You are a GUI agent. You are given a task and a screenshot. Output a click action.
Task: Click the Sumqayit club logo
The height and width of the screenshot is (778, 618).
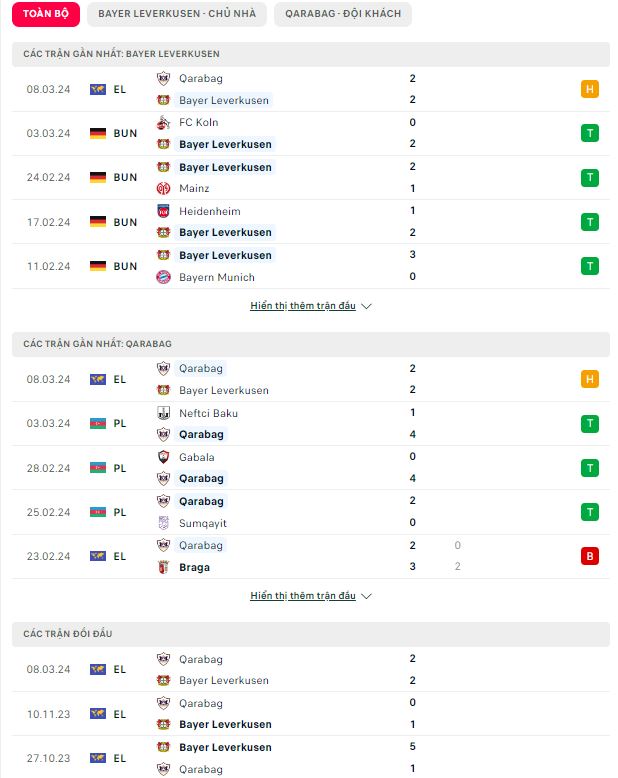(x=163, y=523)
